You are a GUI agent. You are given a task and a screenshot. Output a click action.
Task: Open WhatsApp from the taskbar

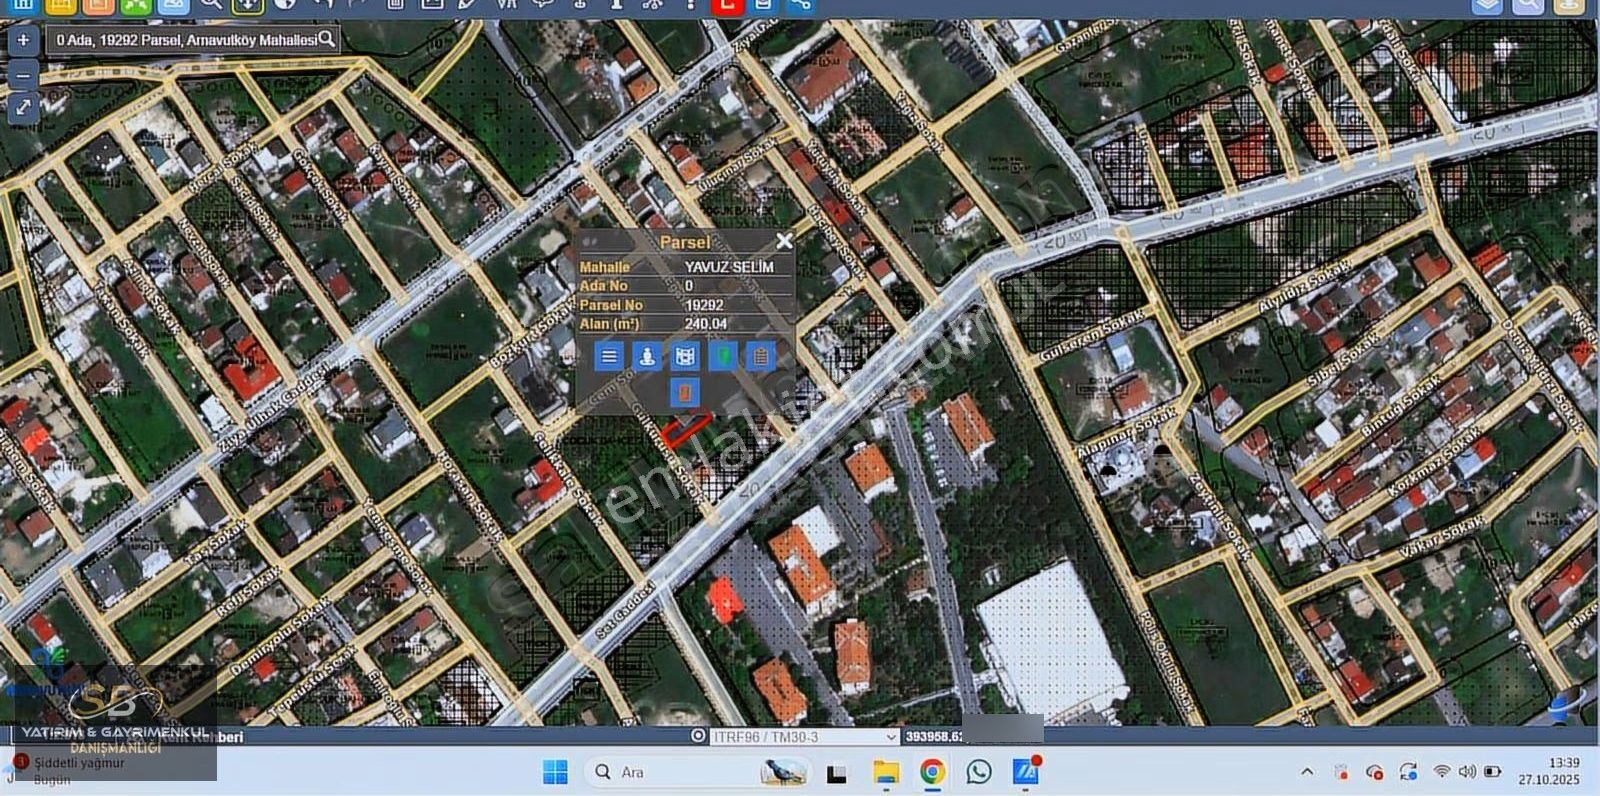979,772
